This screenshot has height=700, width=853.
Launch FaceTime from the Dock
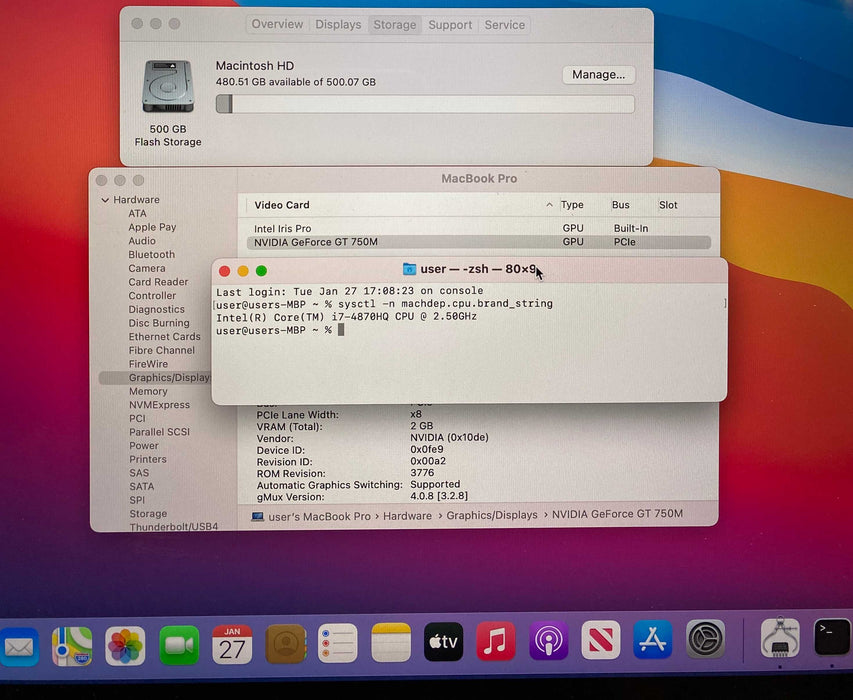click(x=179, y=646)
